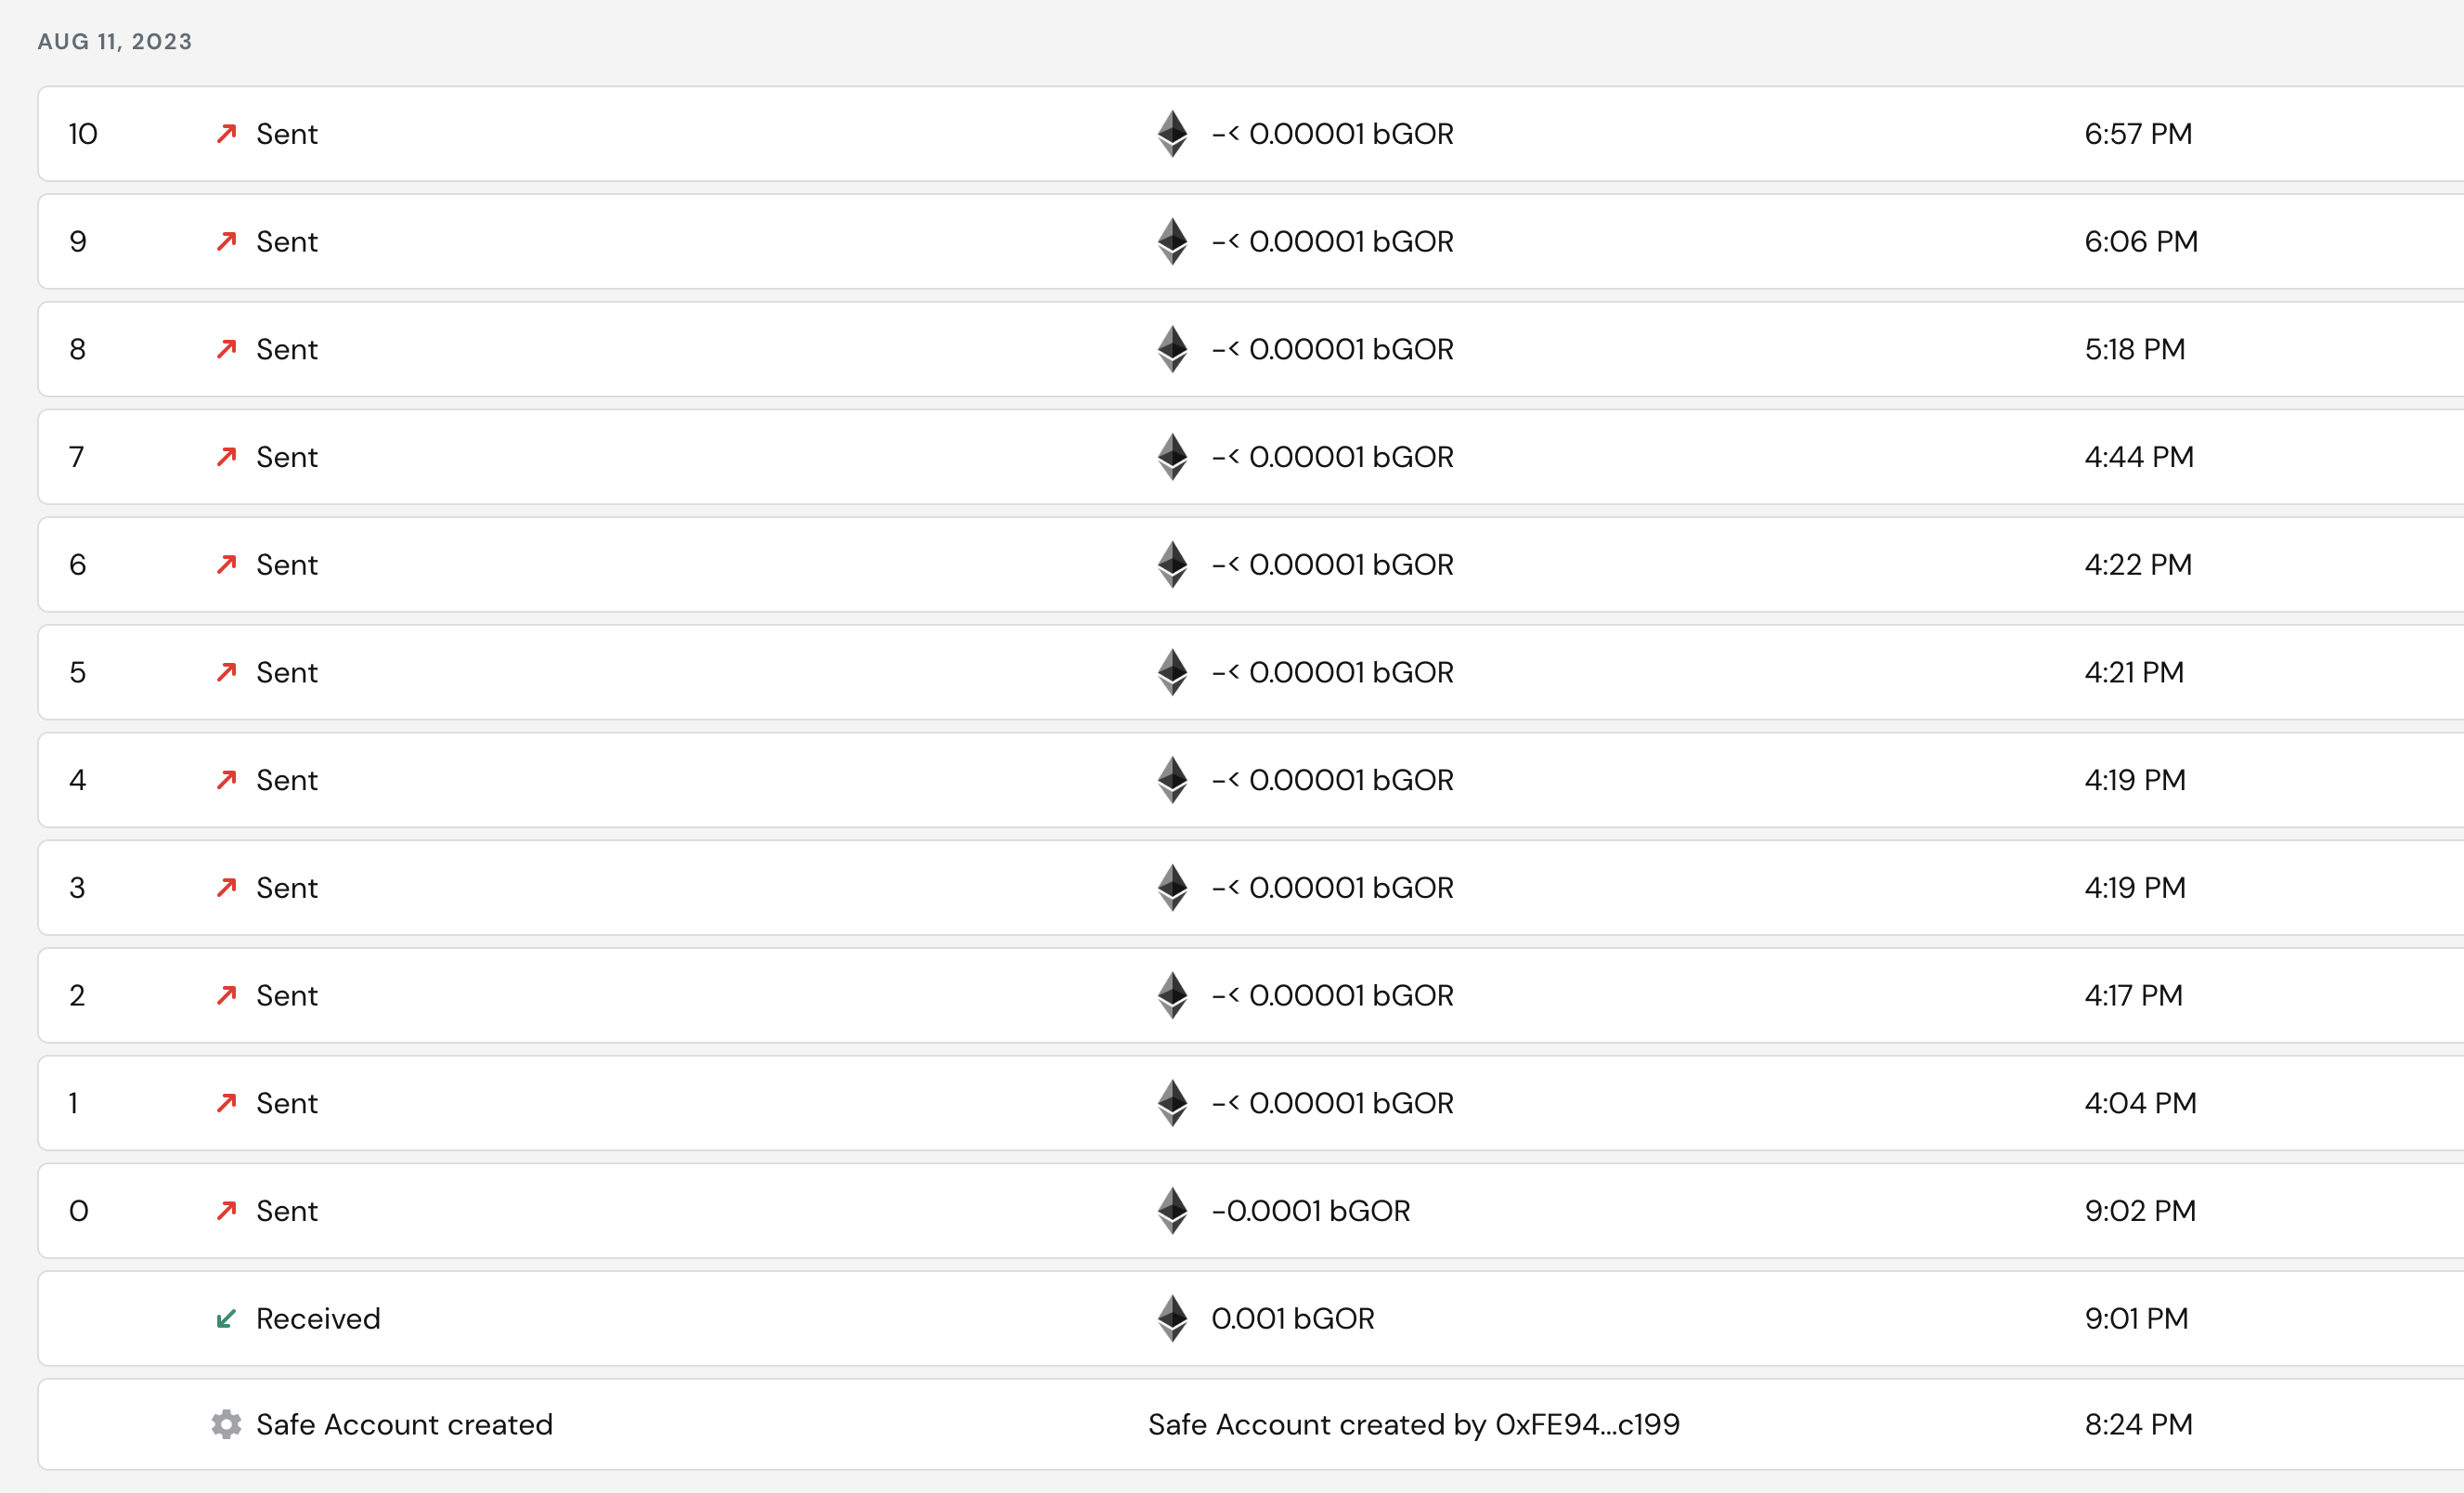Click the amount in transaction 10's row
Screen dimensions: 2464x1493
click(1332, 134)
